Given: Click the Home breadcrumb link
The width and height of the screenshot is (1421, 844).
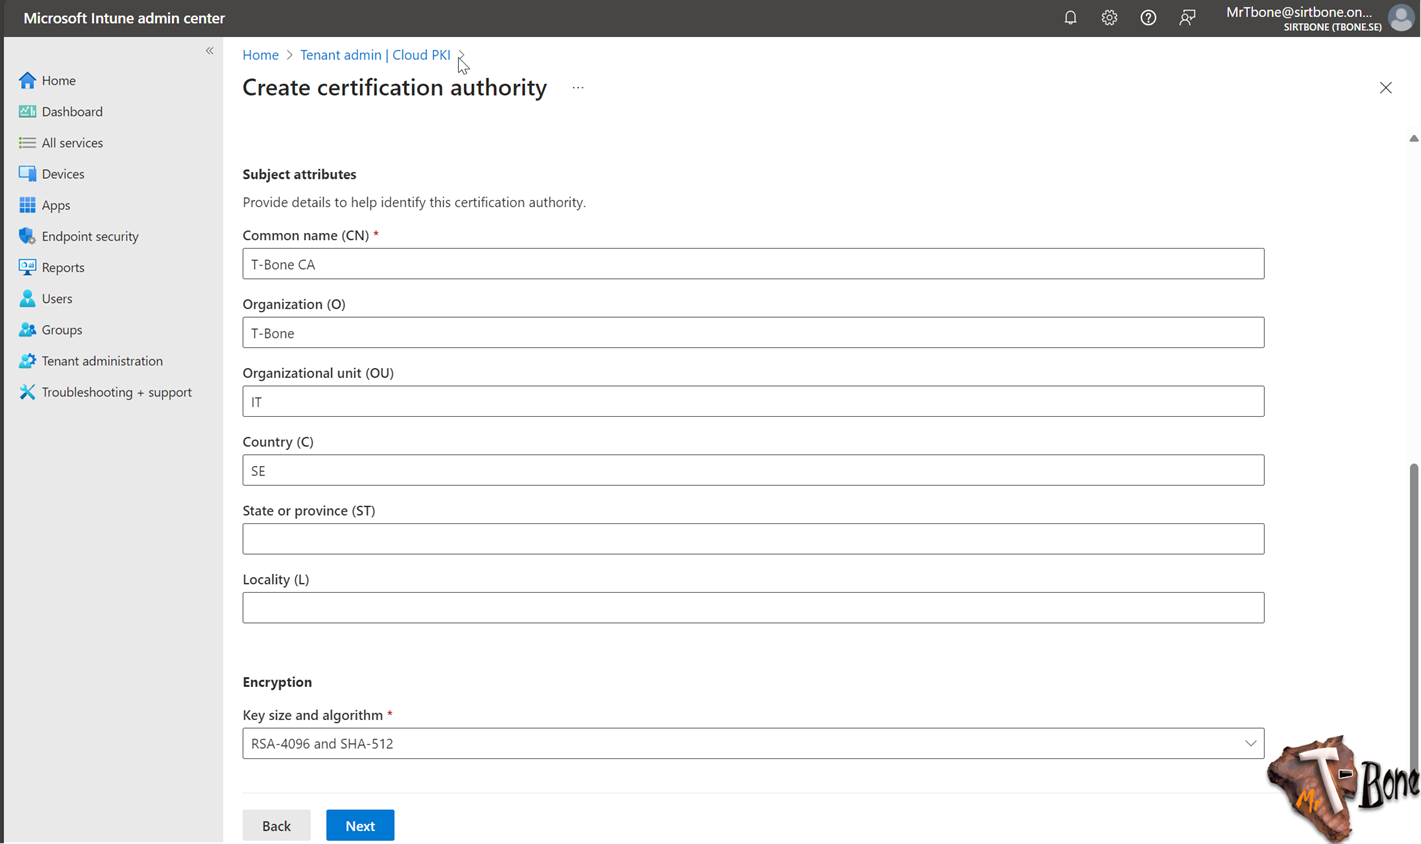Looking at the screenshot, I should [260, 55].
